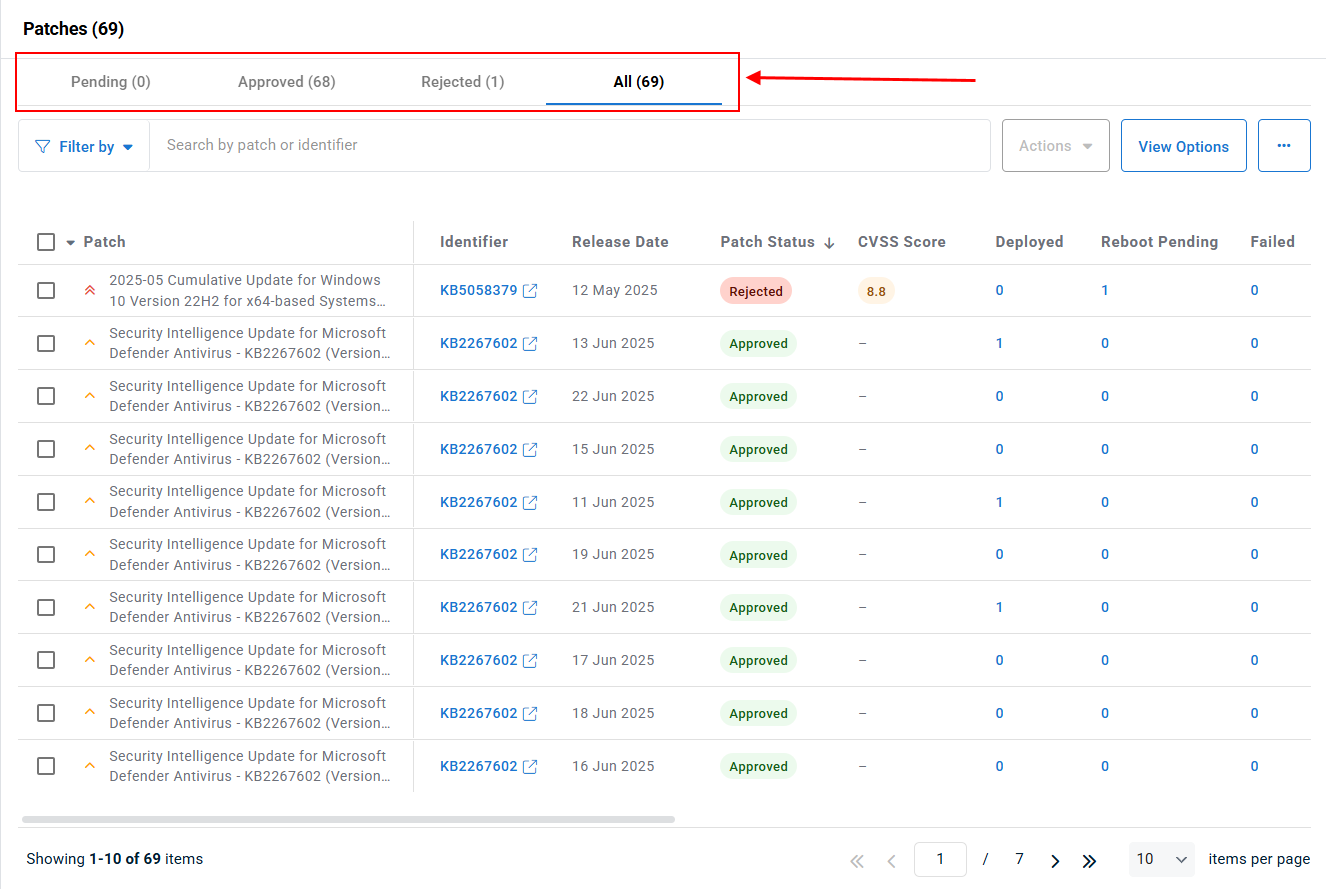Switch to the Pending (0) tab

tap(111, 82)
